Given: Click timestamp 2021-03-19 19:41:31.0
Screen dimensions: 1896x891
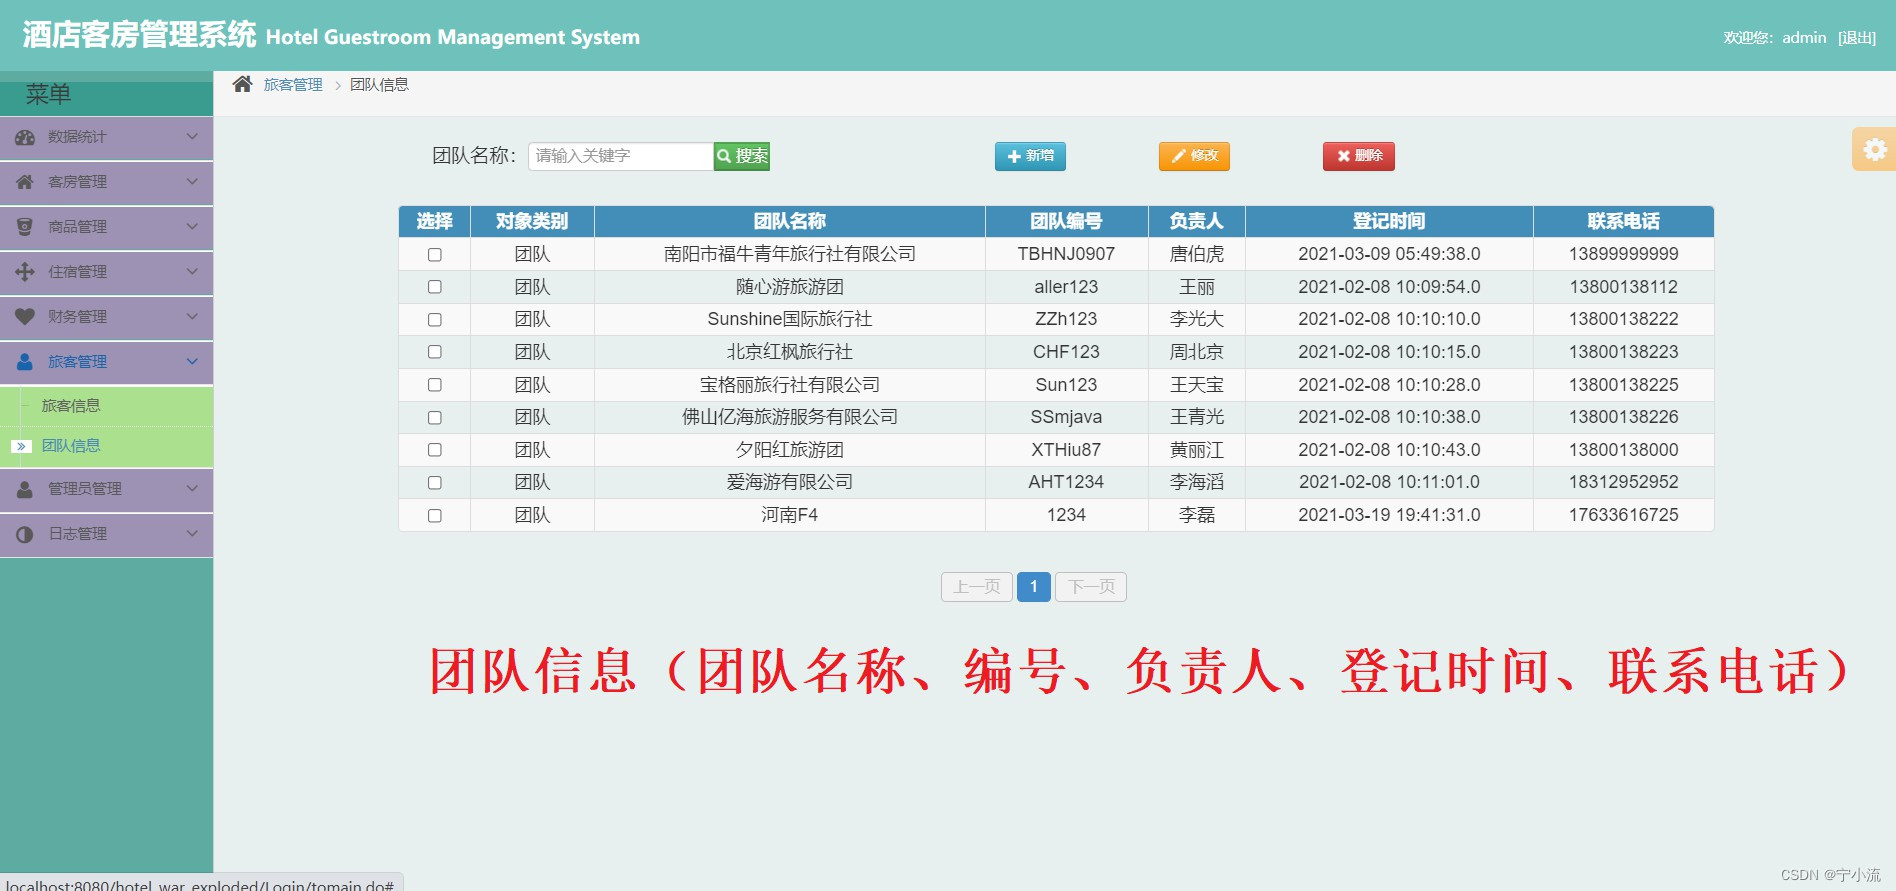Looking at the screenshot, I should (1389, 515).
